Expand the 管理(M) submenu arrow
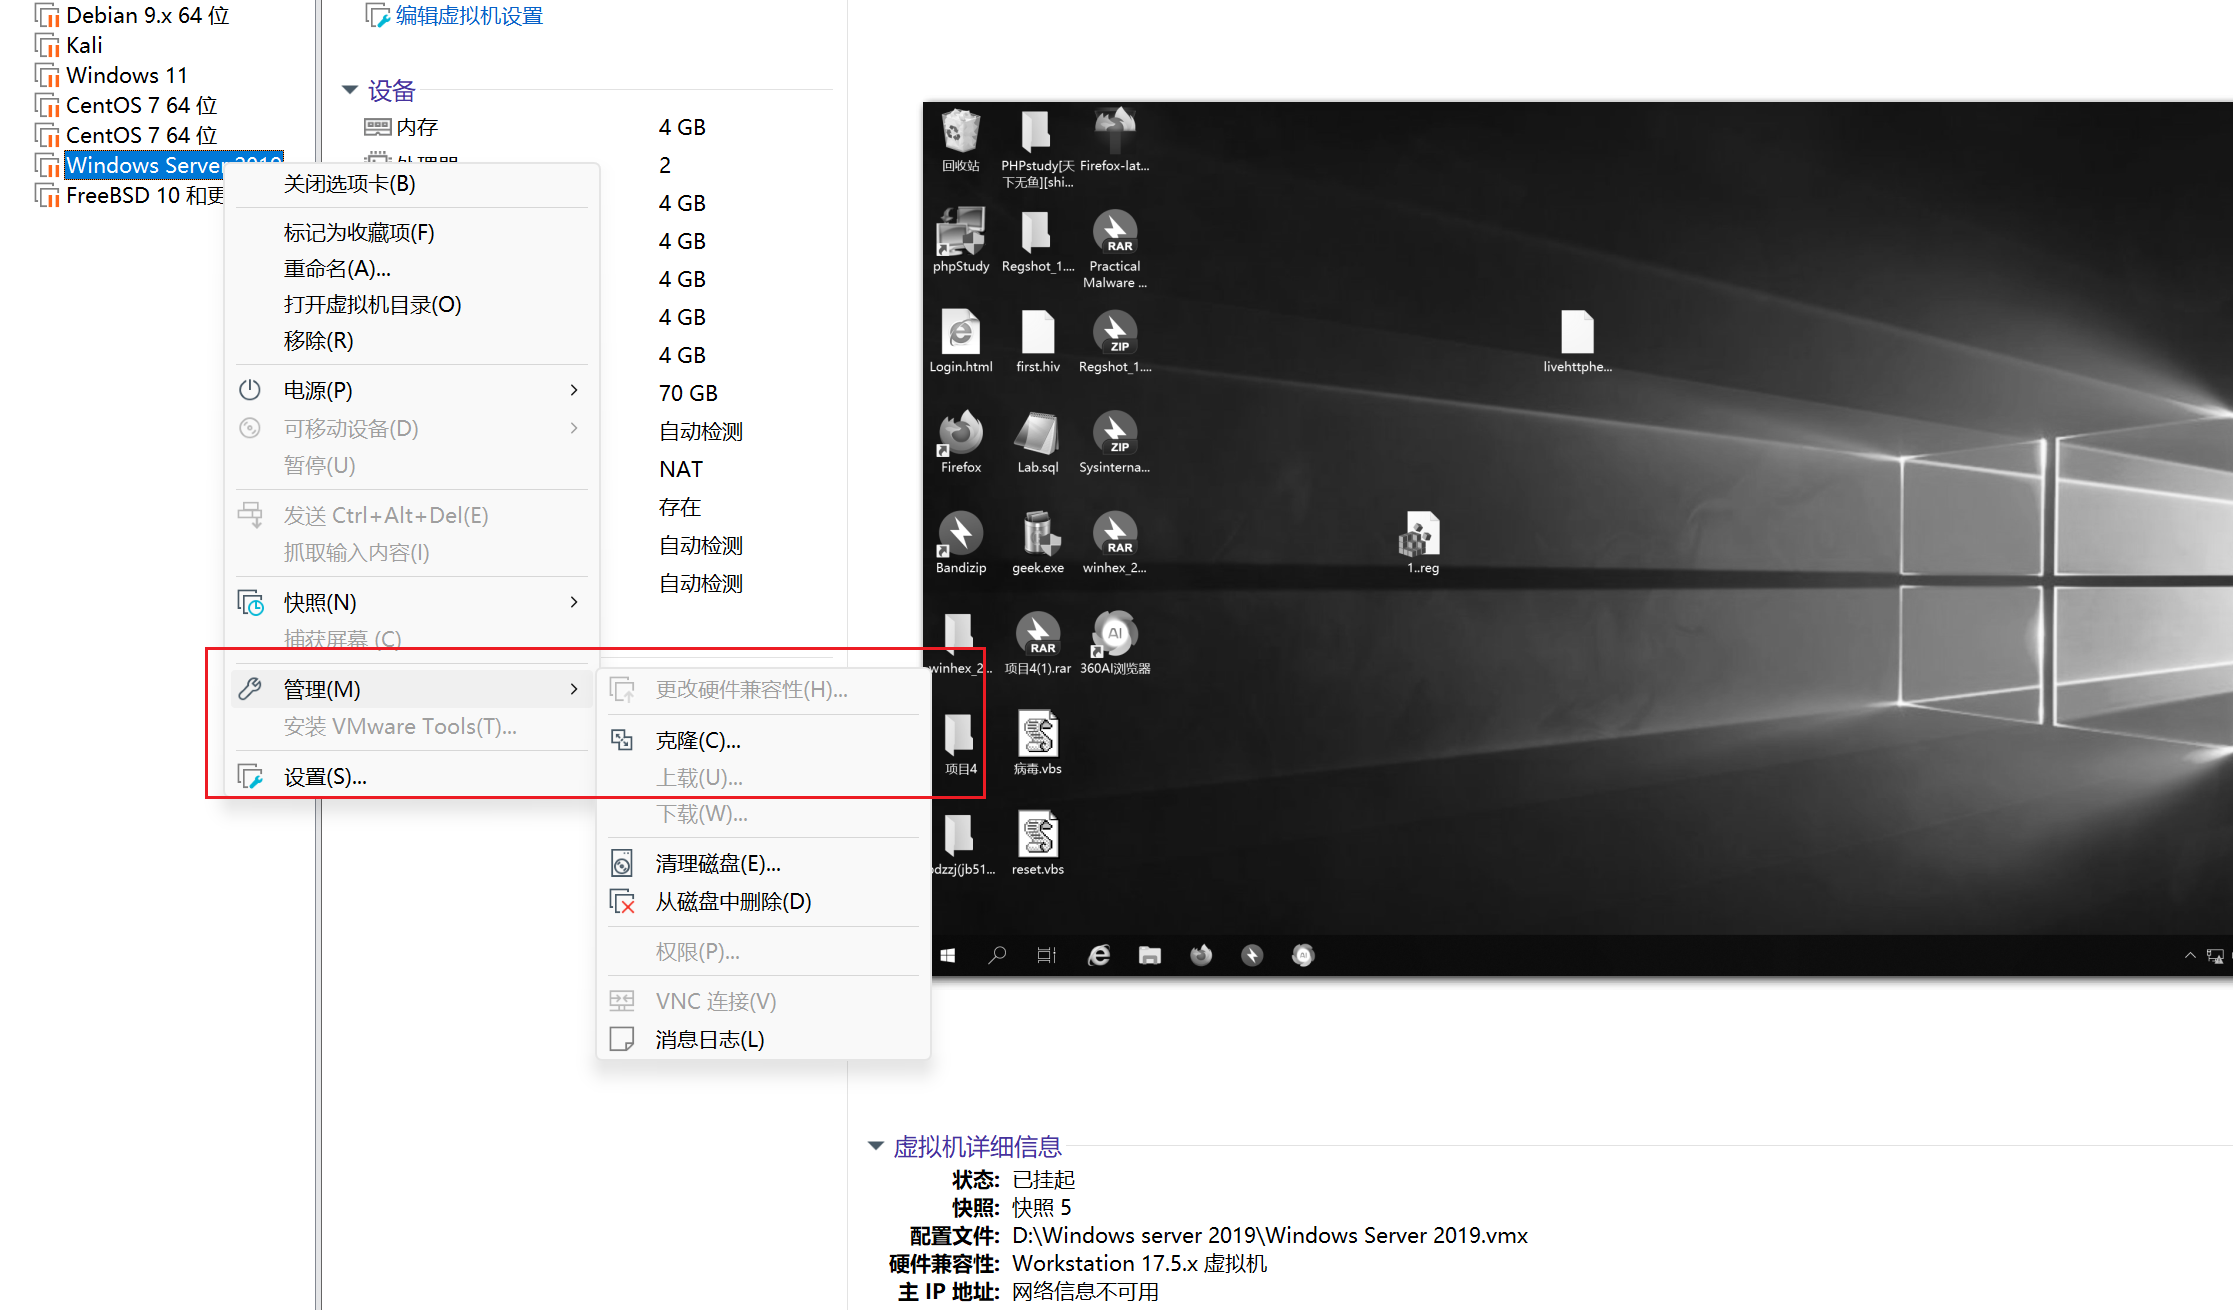Image resolution: width=2233 pixels, height=1310 pixels. [x=574, y=689]
